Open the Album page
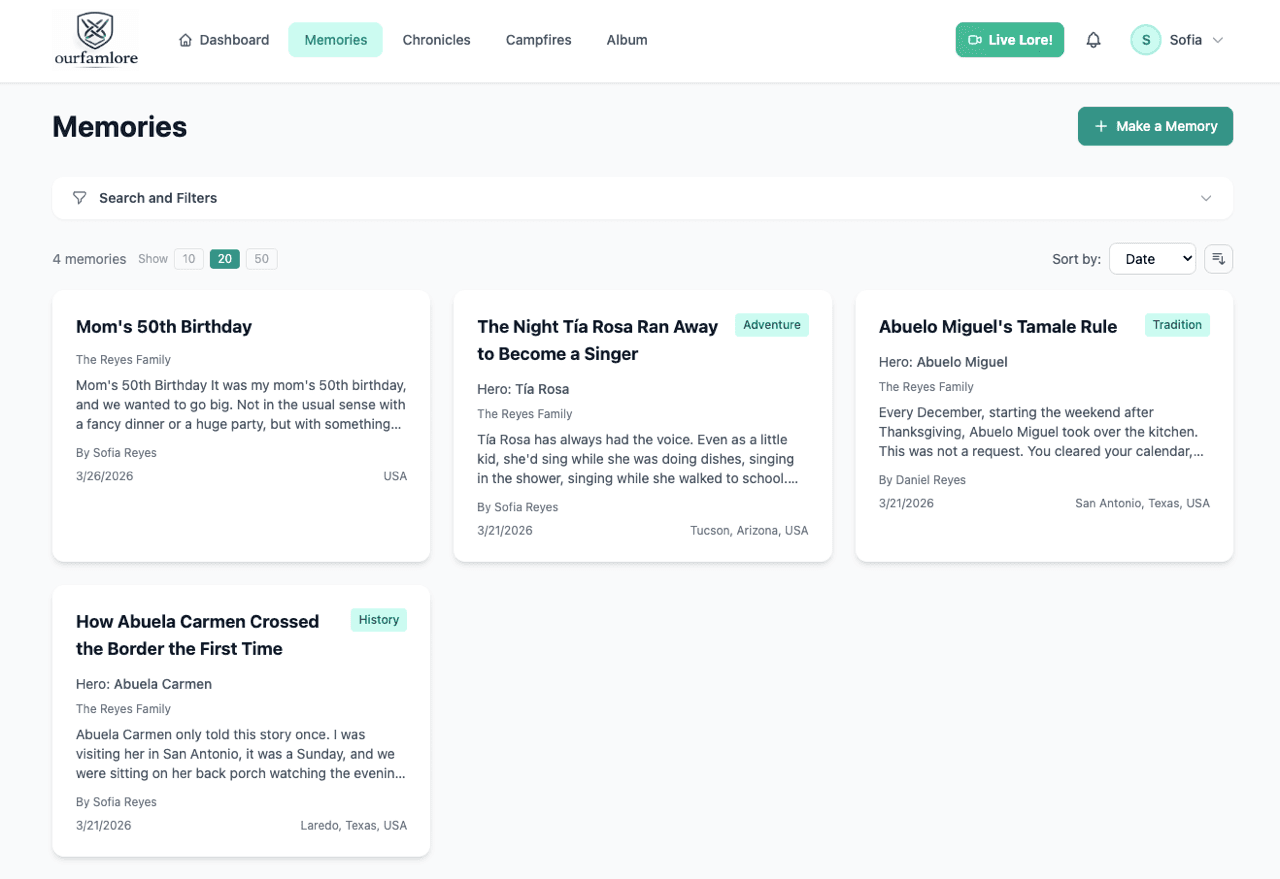This screenshot has width=1280, height=879. click(x=627, y=40)
